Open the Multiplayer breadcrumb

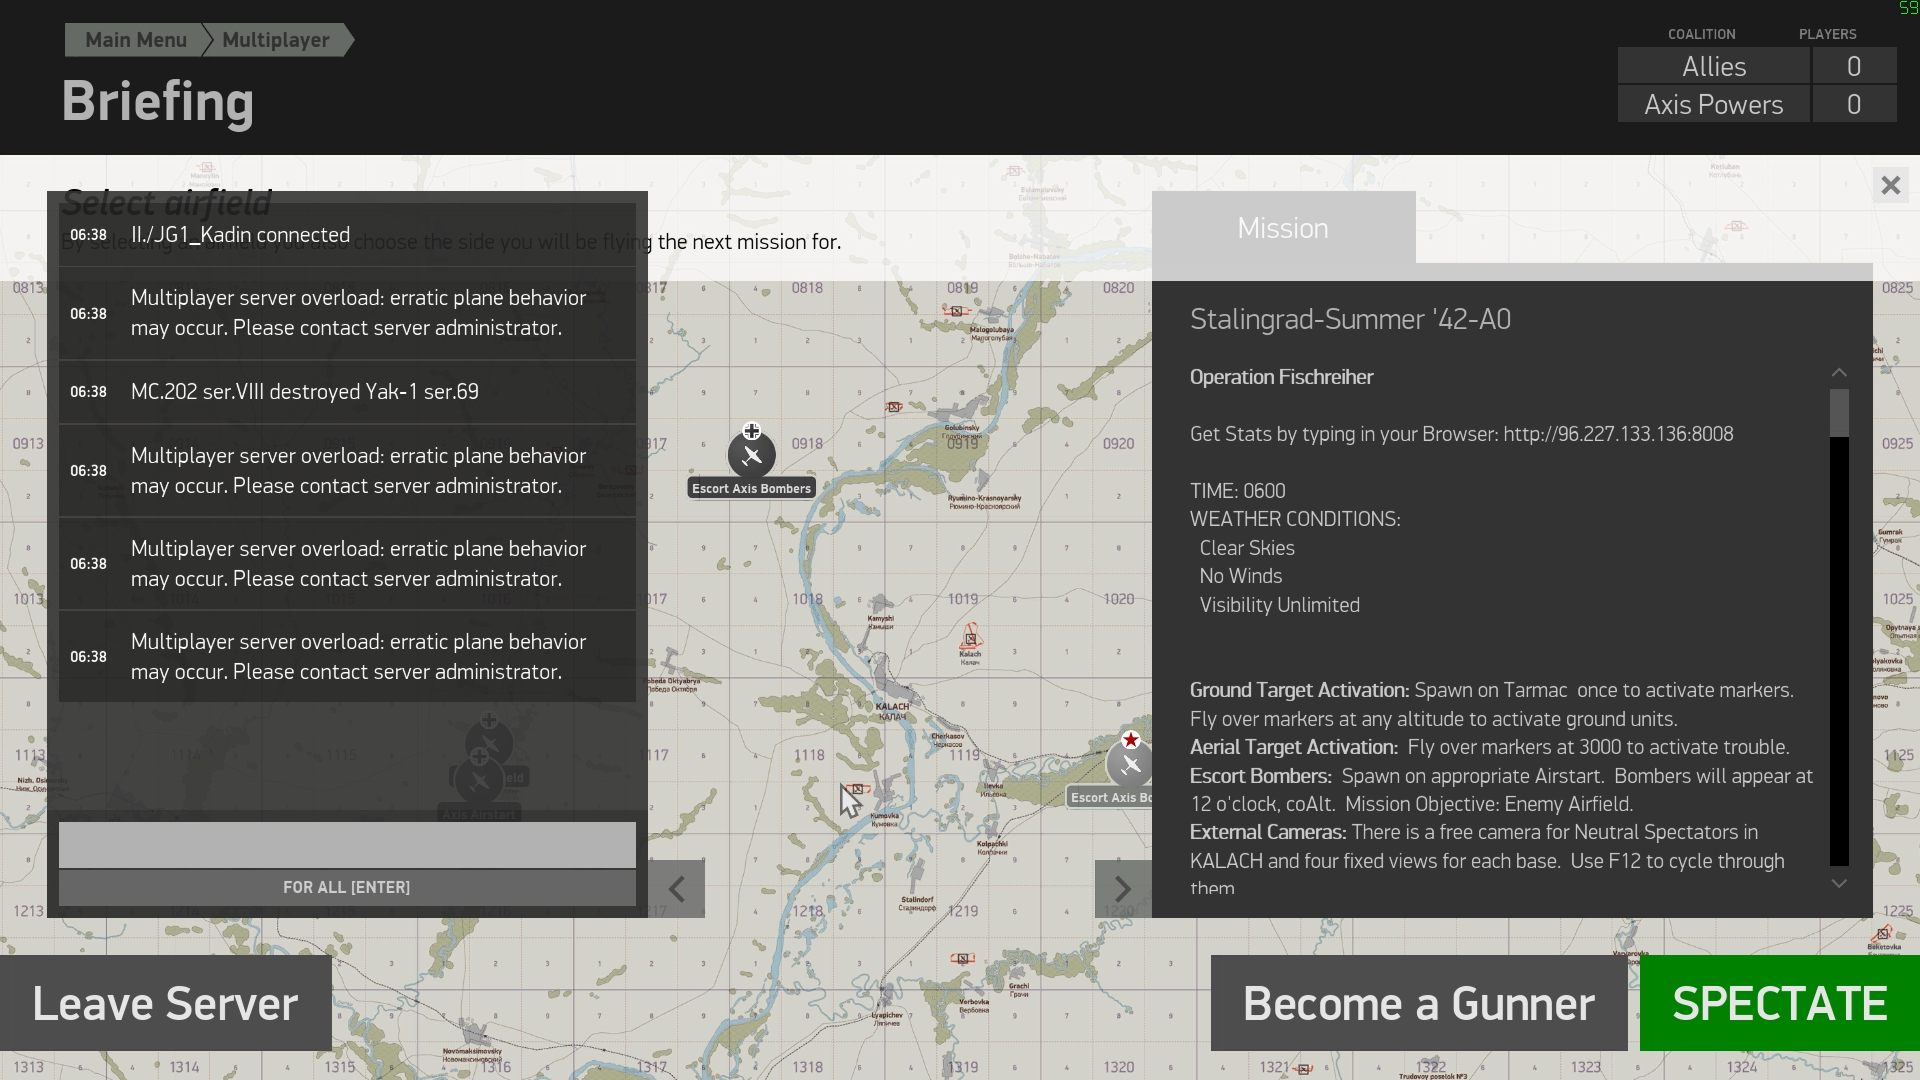click(x=276, y=40)
